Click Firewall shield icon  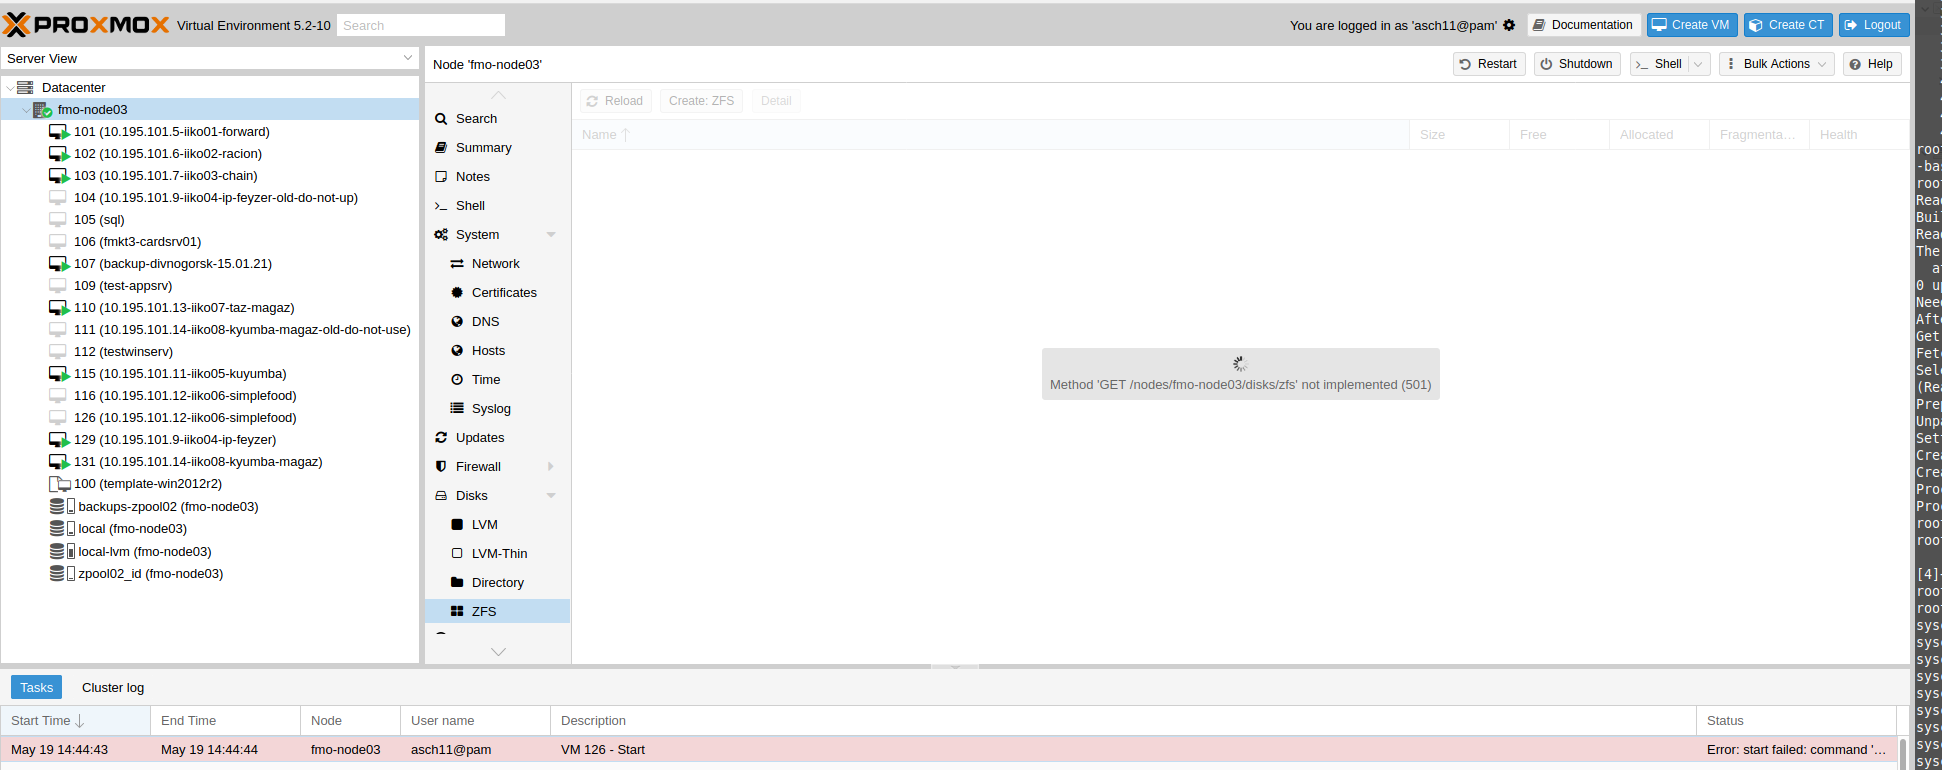441,467
